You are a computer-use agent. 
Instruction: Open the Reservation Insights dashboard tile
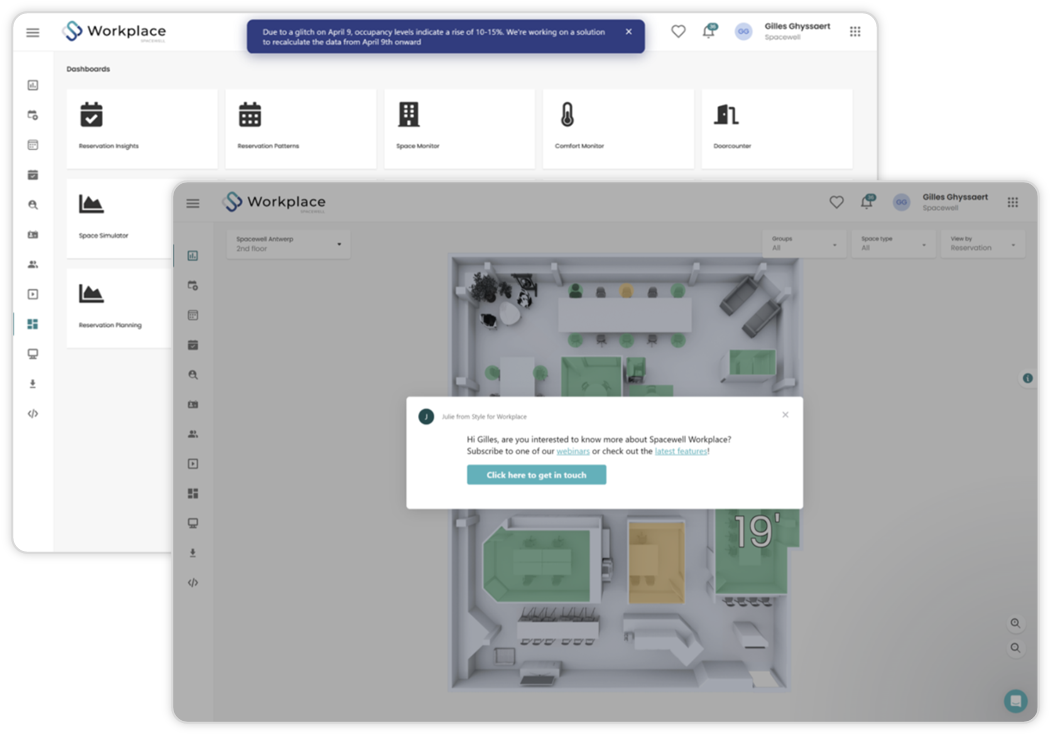click(x=142, y=129)
